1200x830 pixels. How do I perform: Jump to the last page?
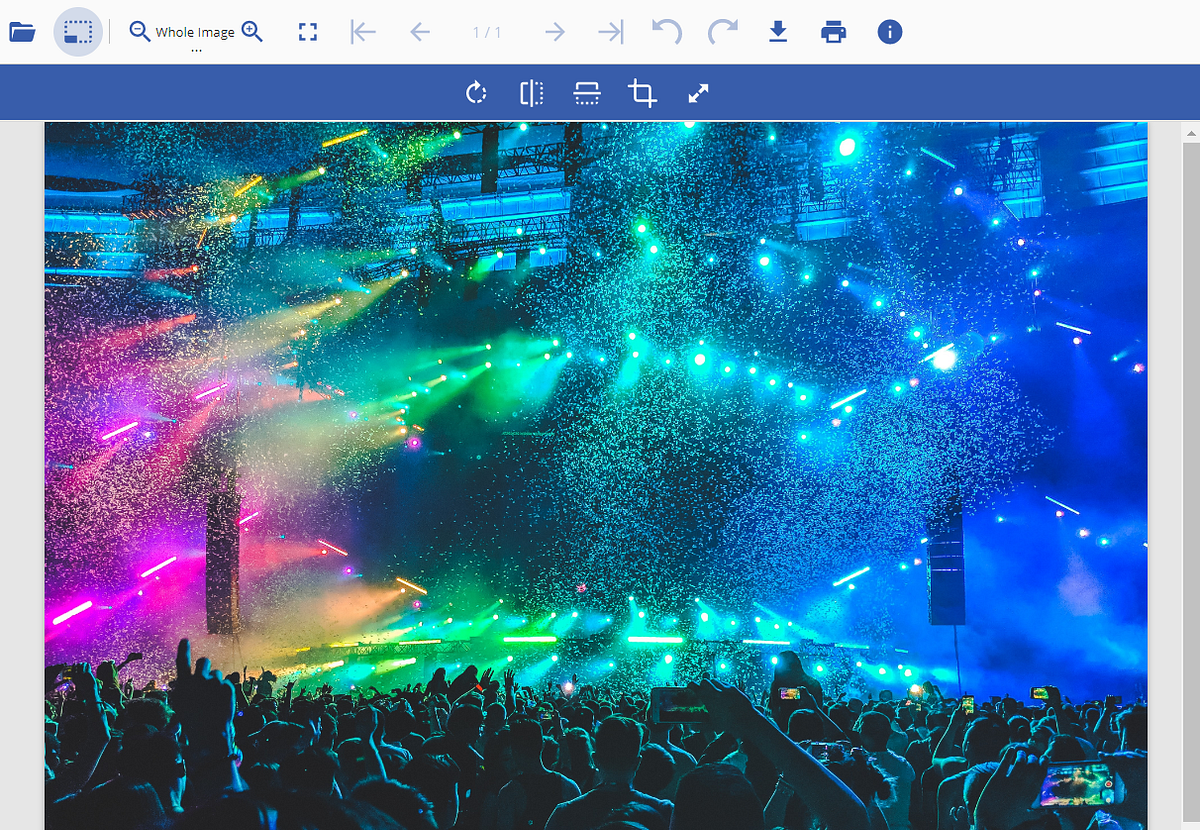(x=610, y=31)
